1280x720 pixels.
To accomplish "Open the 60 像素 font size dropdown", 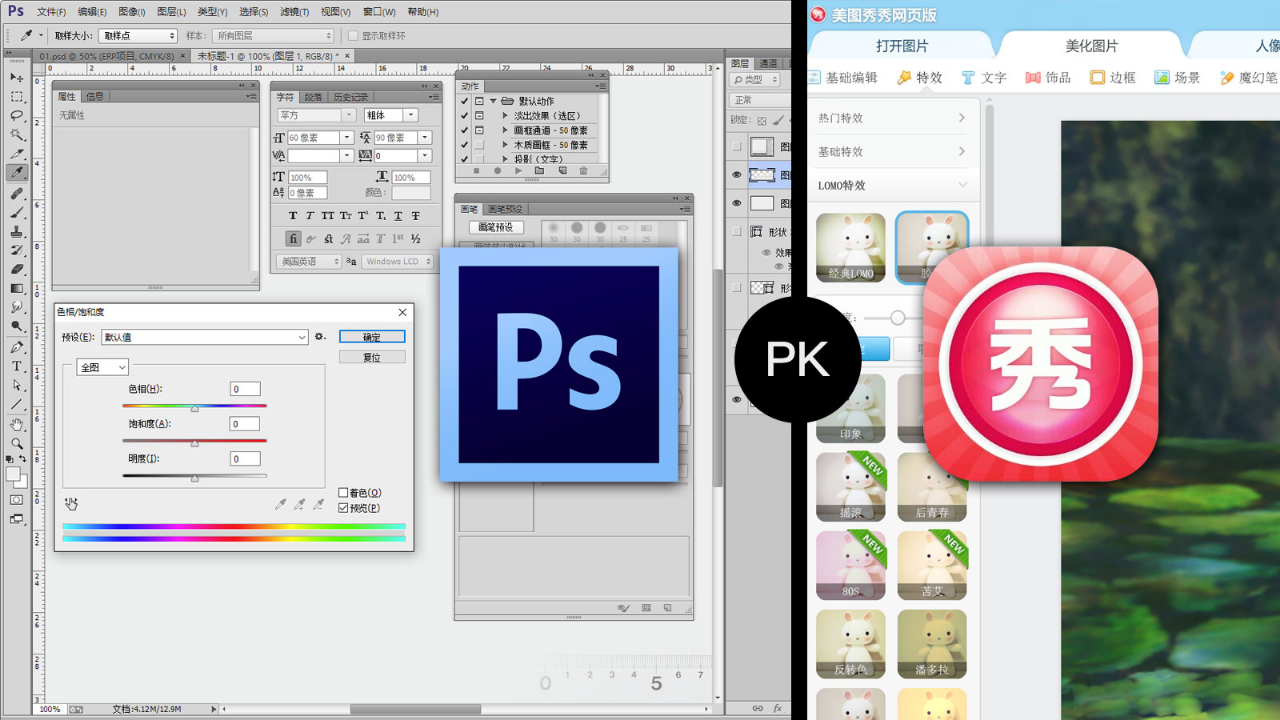I will tap(347, 138).
